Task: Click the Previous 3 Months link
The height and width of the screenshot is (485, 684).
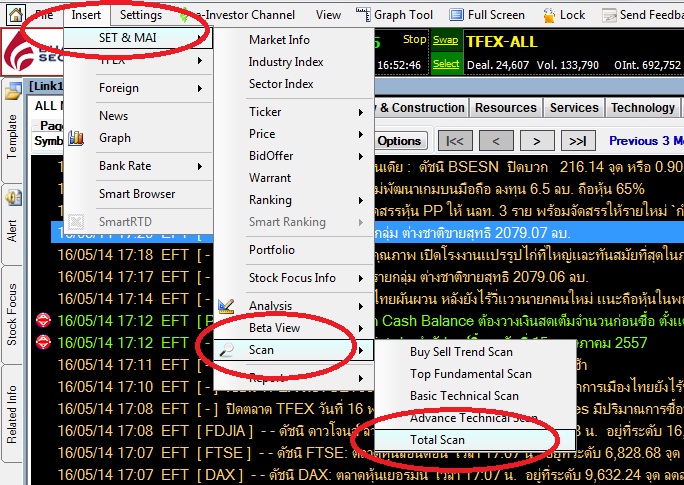Action: point(646,141)
